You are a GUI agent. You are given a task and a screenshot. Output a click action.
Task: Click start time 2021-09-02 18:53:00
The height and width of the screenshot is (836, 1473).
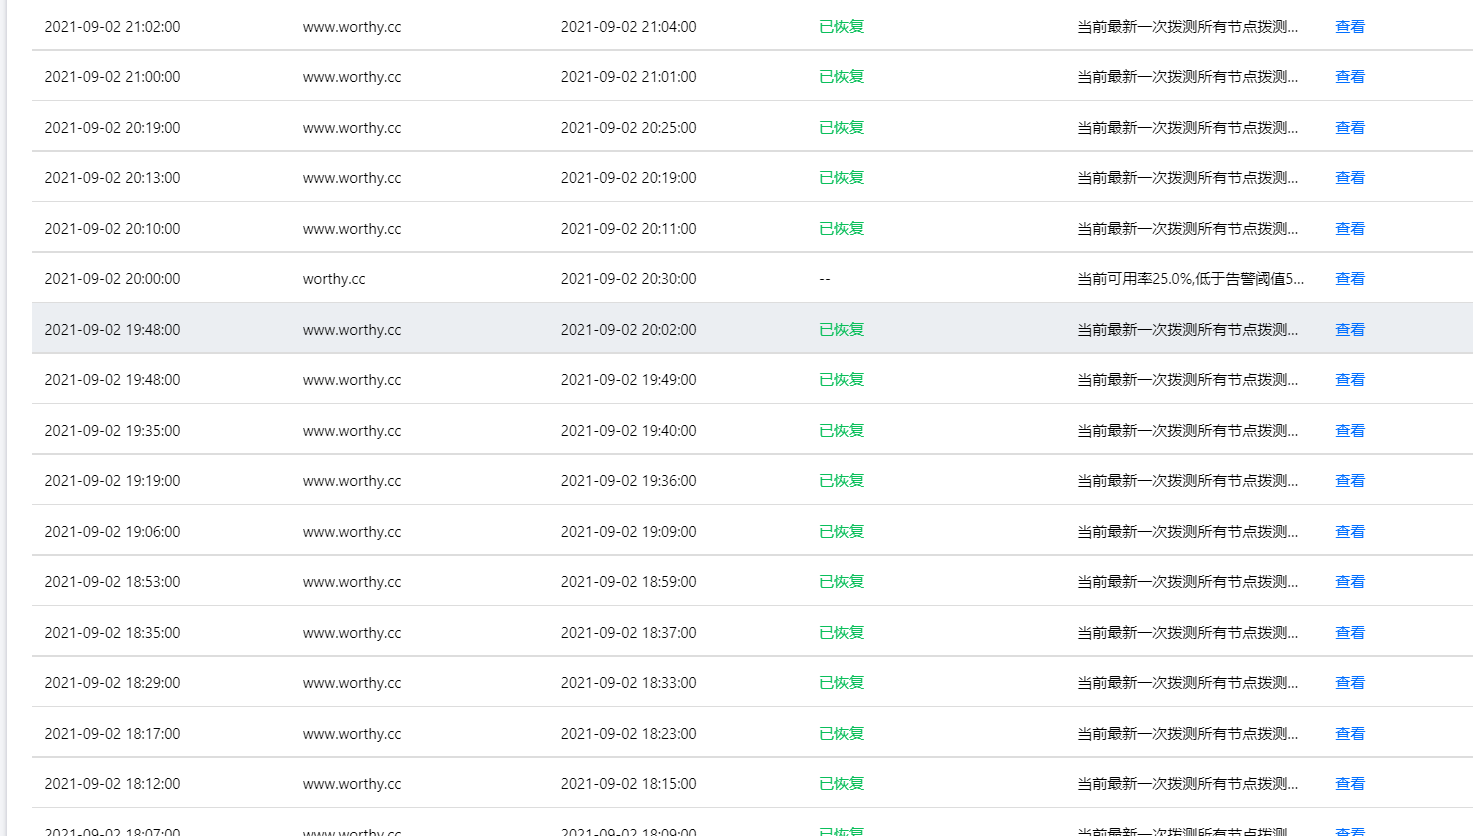pyautogui.click(x=112, y=582)
